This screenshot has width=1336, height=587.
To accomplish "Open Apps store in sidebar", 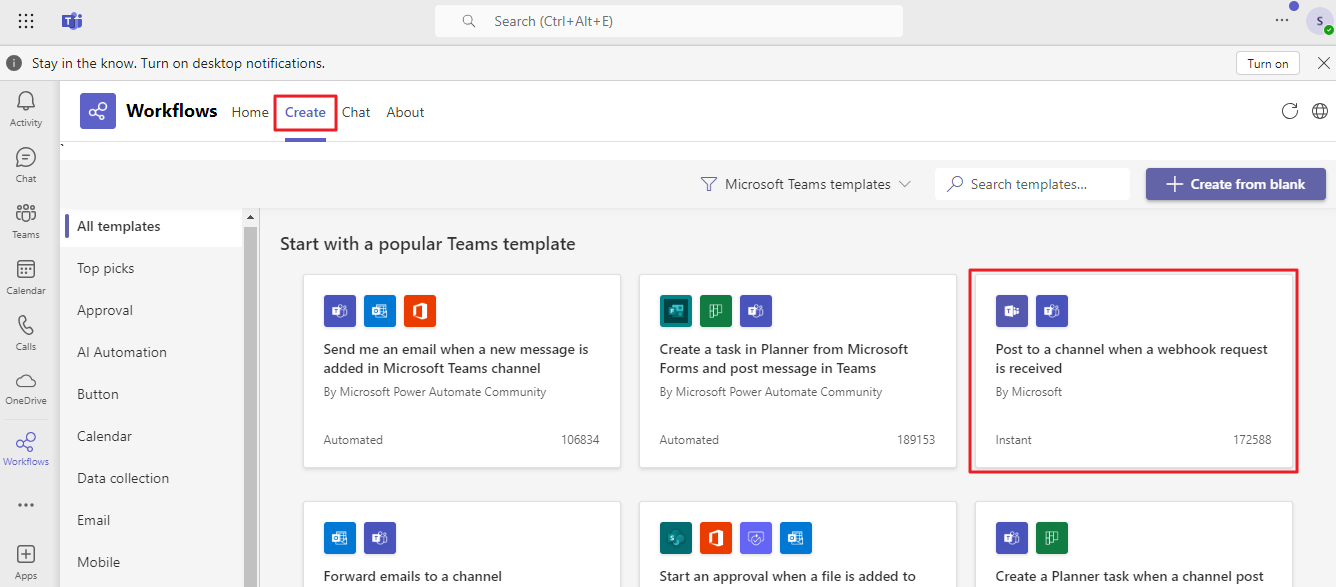I will tap(26, 562).
